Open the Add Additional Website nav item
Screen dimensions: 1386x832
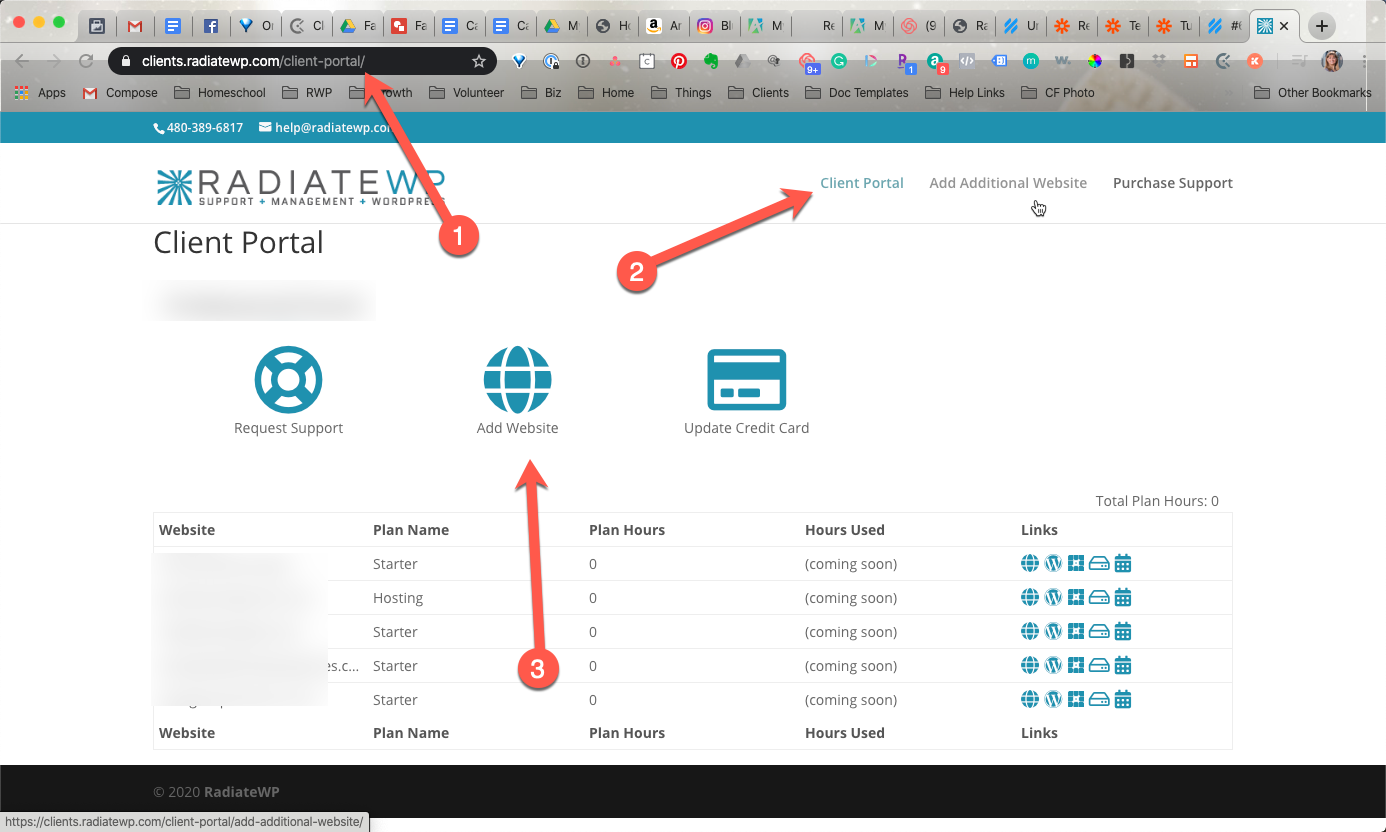1008,183
